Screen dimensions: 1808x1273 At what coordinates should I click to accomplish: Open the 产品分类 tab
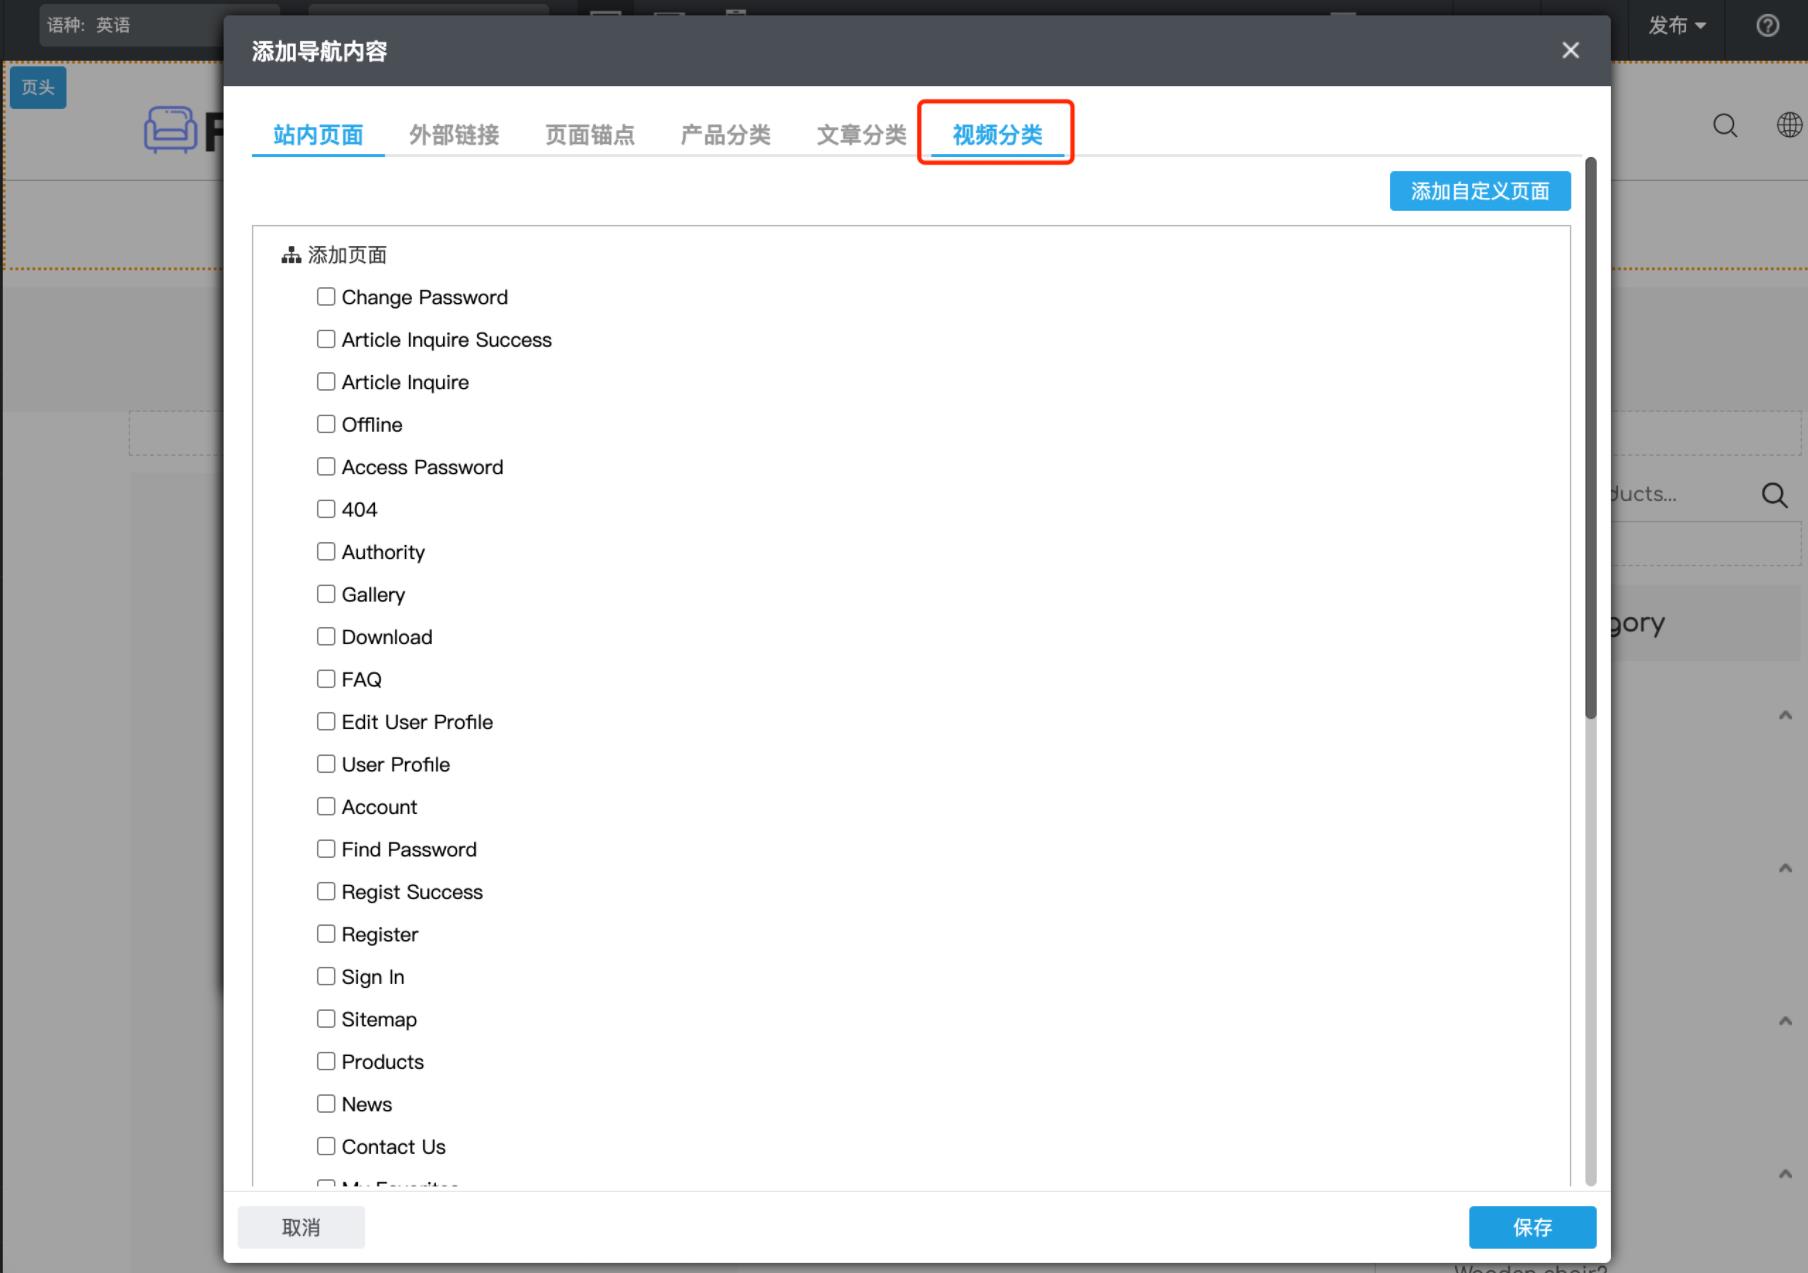(726, 135)
